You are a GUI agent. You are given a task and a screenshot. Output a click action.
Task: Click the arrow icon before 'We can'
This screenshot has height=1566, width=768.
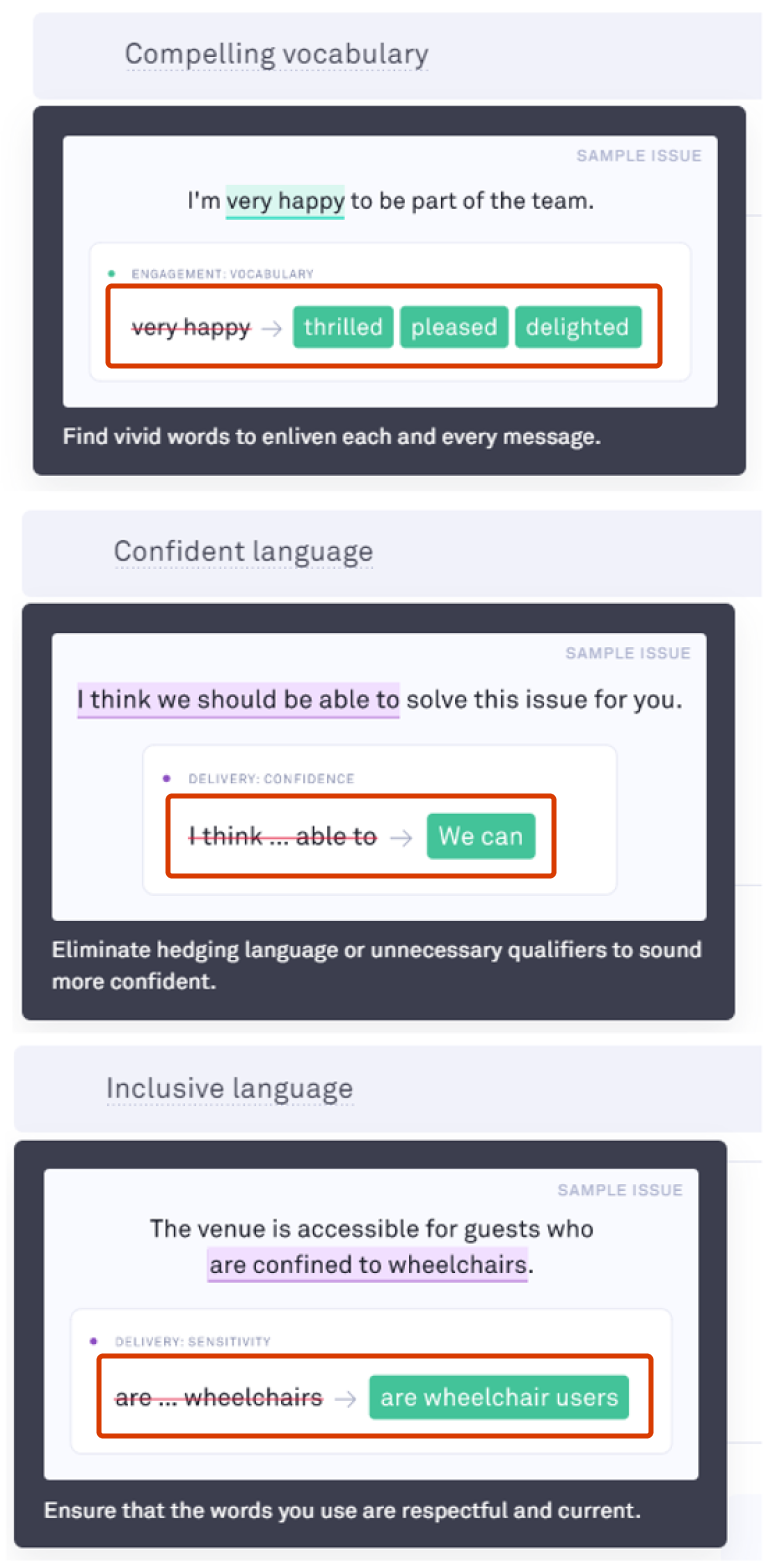click(401, 837)
